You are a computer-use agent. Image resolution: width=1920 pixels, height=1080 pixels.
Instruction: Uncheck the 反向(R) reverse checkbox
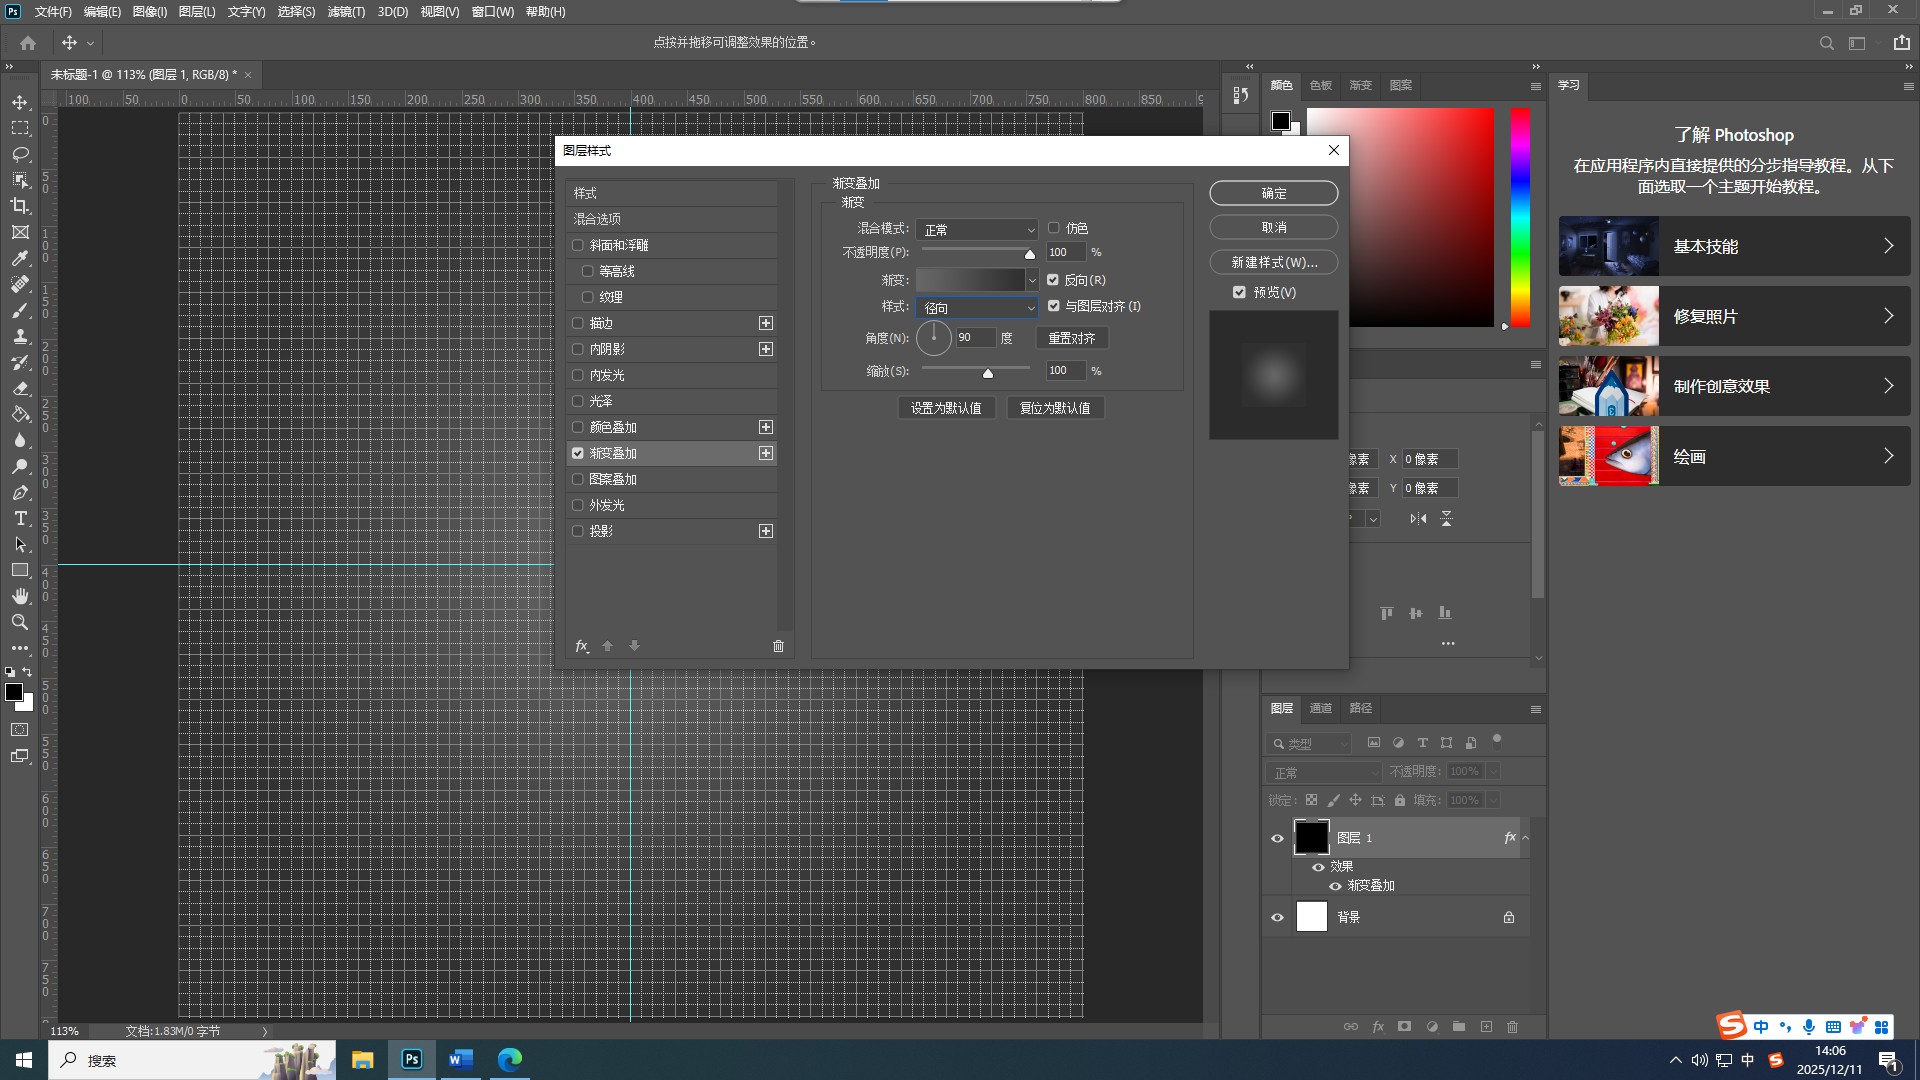[x=1053, y=280]
